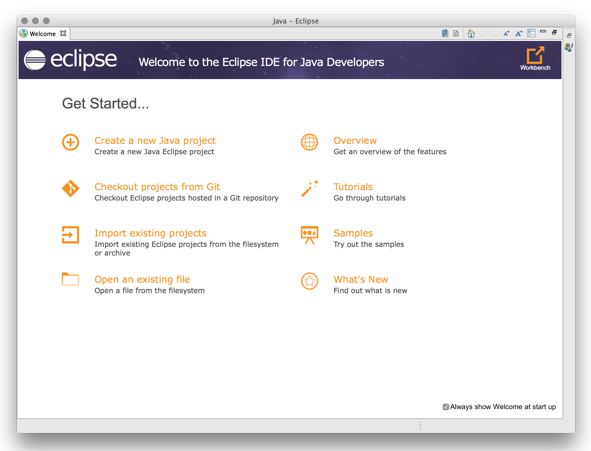Image resolution: width=591 pixels, height=451 pixels.
Task: Select the Welcome tab
Action: [x=43, y=34]
